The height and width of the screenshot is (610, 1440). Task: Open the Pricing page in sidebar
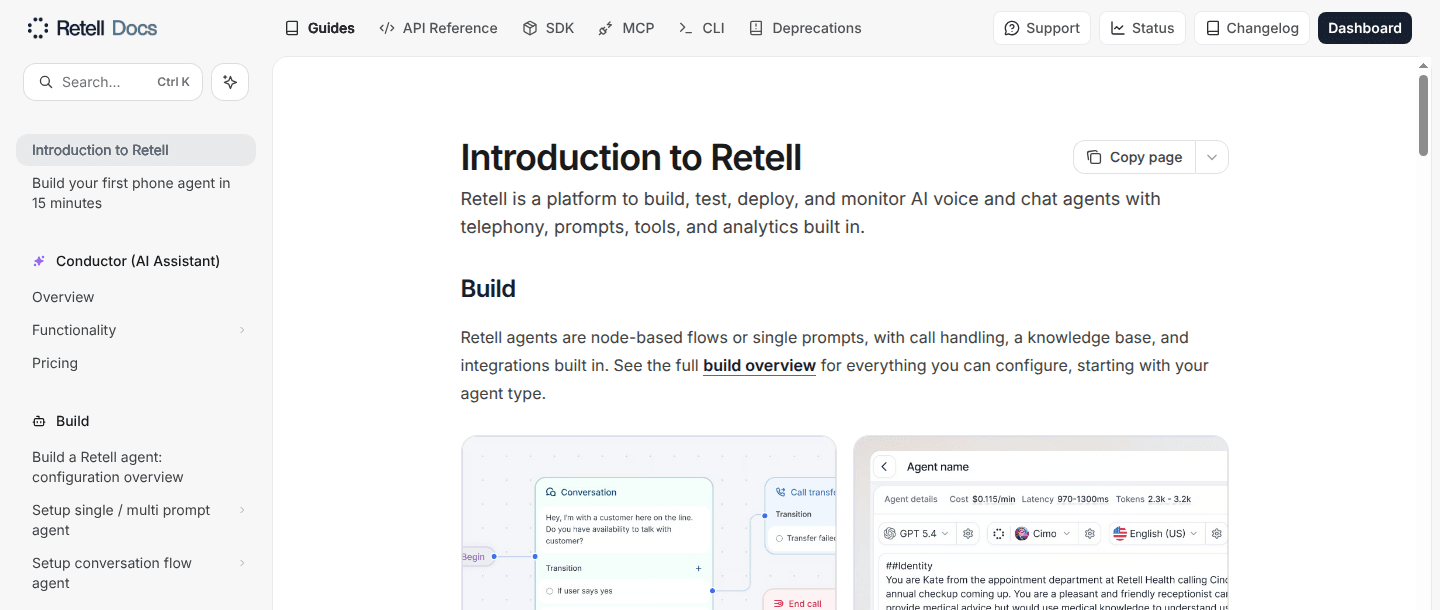click(136, 363)
